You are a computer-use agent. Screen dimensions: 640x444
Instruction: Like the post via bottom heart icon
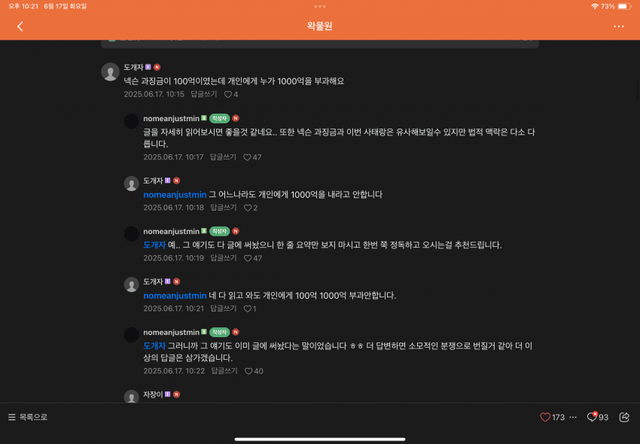[x=545, y=417]
